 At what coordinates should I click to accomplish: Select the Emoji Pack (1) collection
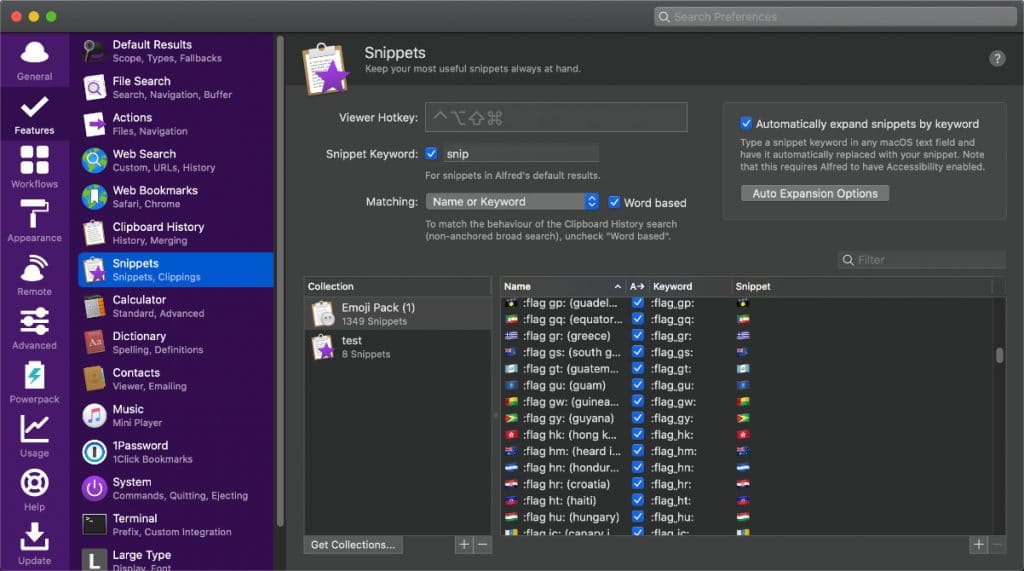[x=398, y=314]
